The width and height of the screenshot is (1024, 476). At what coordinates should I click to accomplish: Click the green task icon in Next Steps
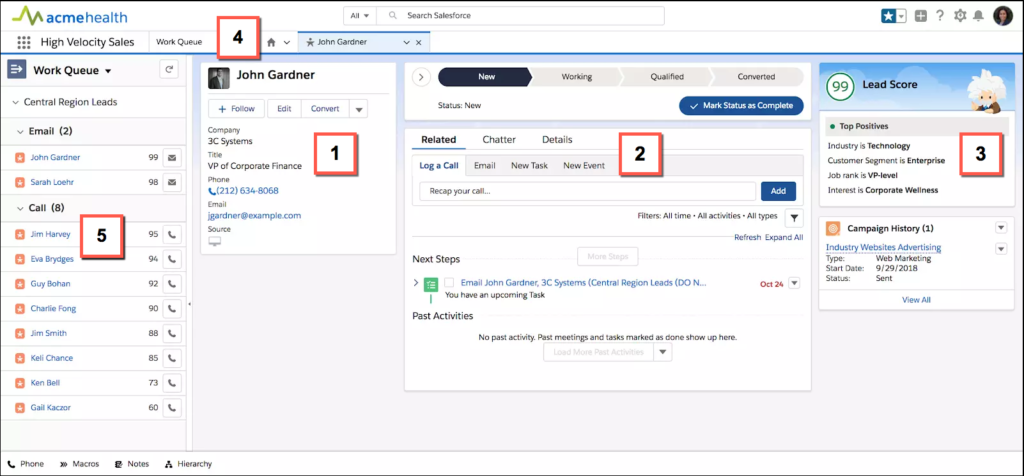[430, 284]
